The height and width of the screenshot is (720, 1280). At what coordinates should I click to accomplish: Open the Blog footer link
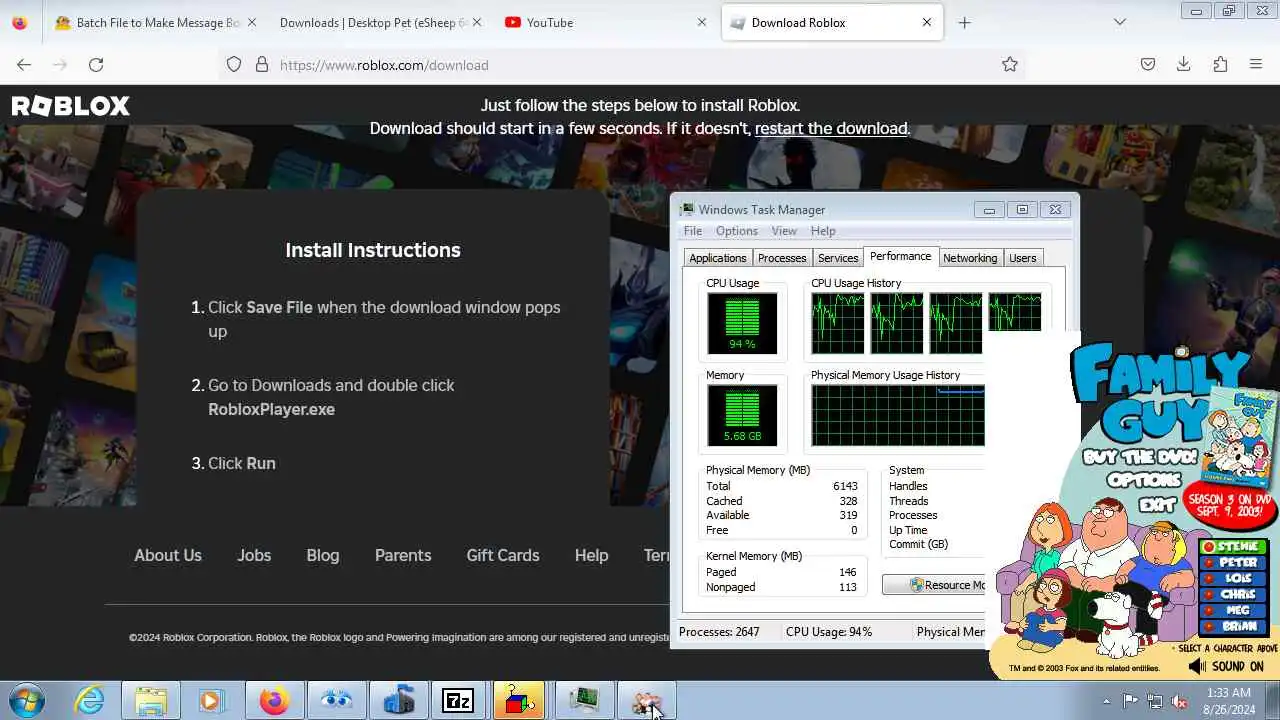[323, 555]
